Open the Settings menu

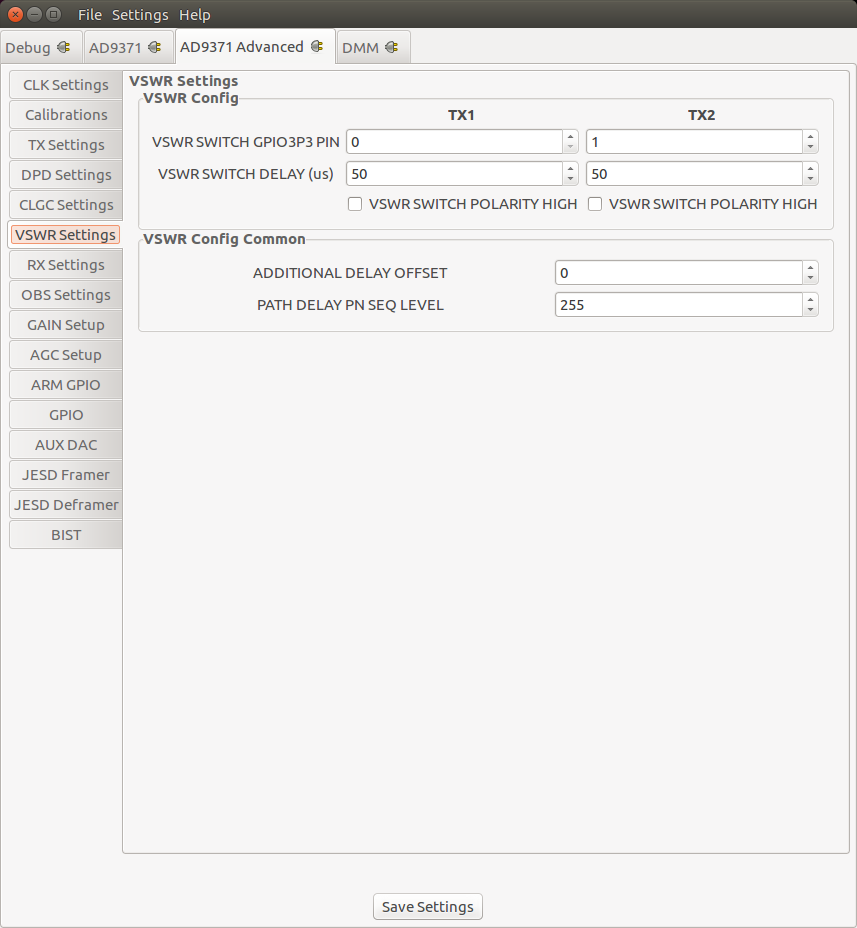pos(140,14)
